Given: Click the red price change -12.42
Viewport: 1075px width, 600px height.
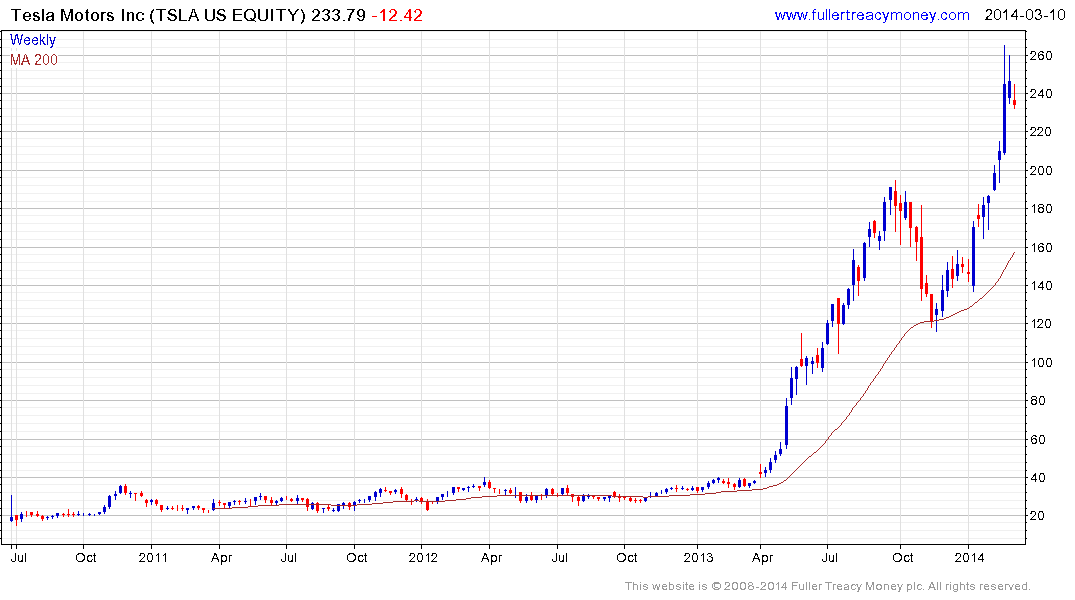Looking at the screenshot, I should (x=397, y=15).
